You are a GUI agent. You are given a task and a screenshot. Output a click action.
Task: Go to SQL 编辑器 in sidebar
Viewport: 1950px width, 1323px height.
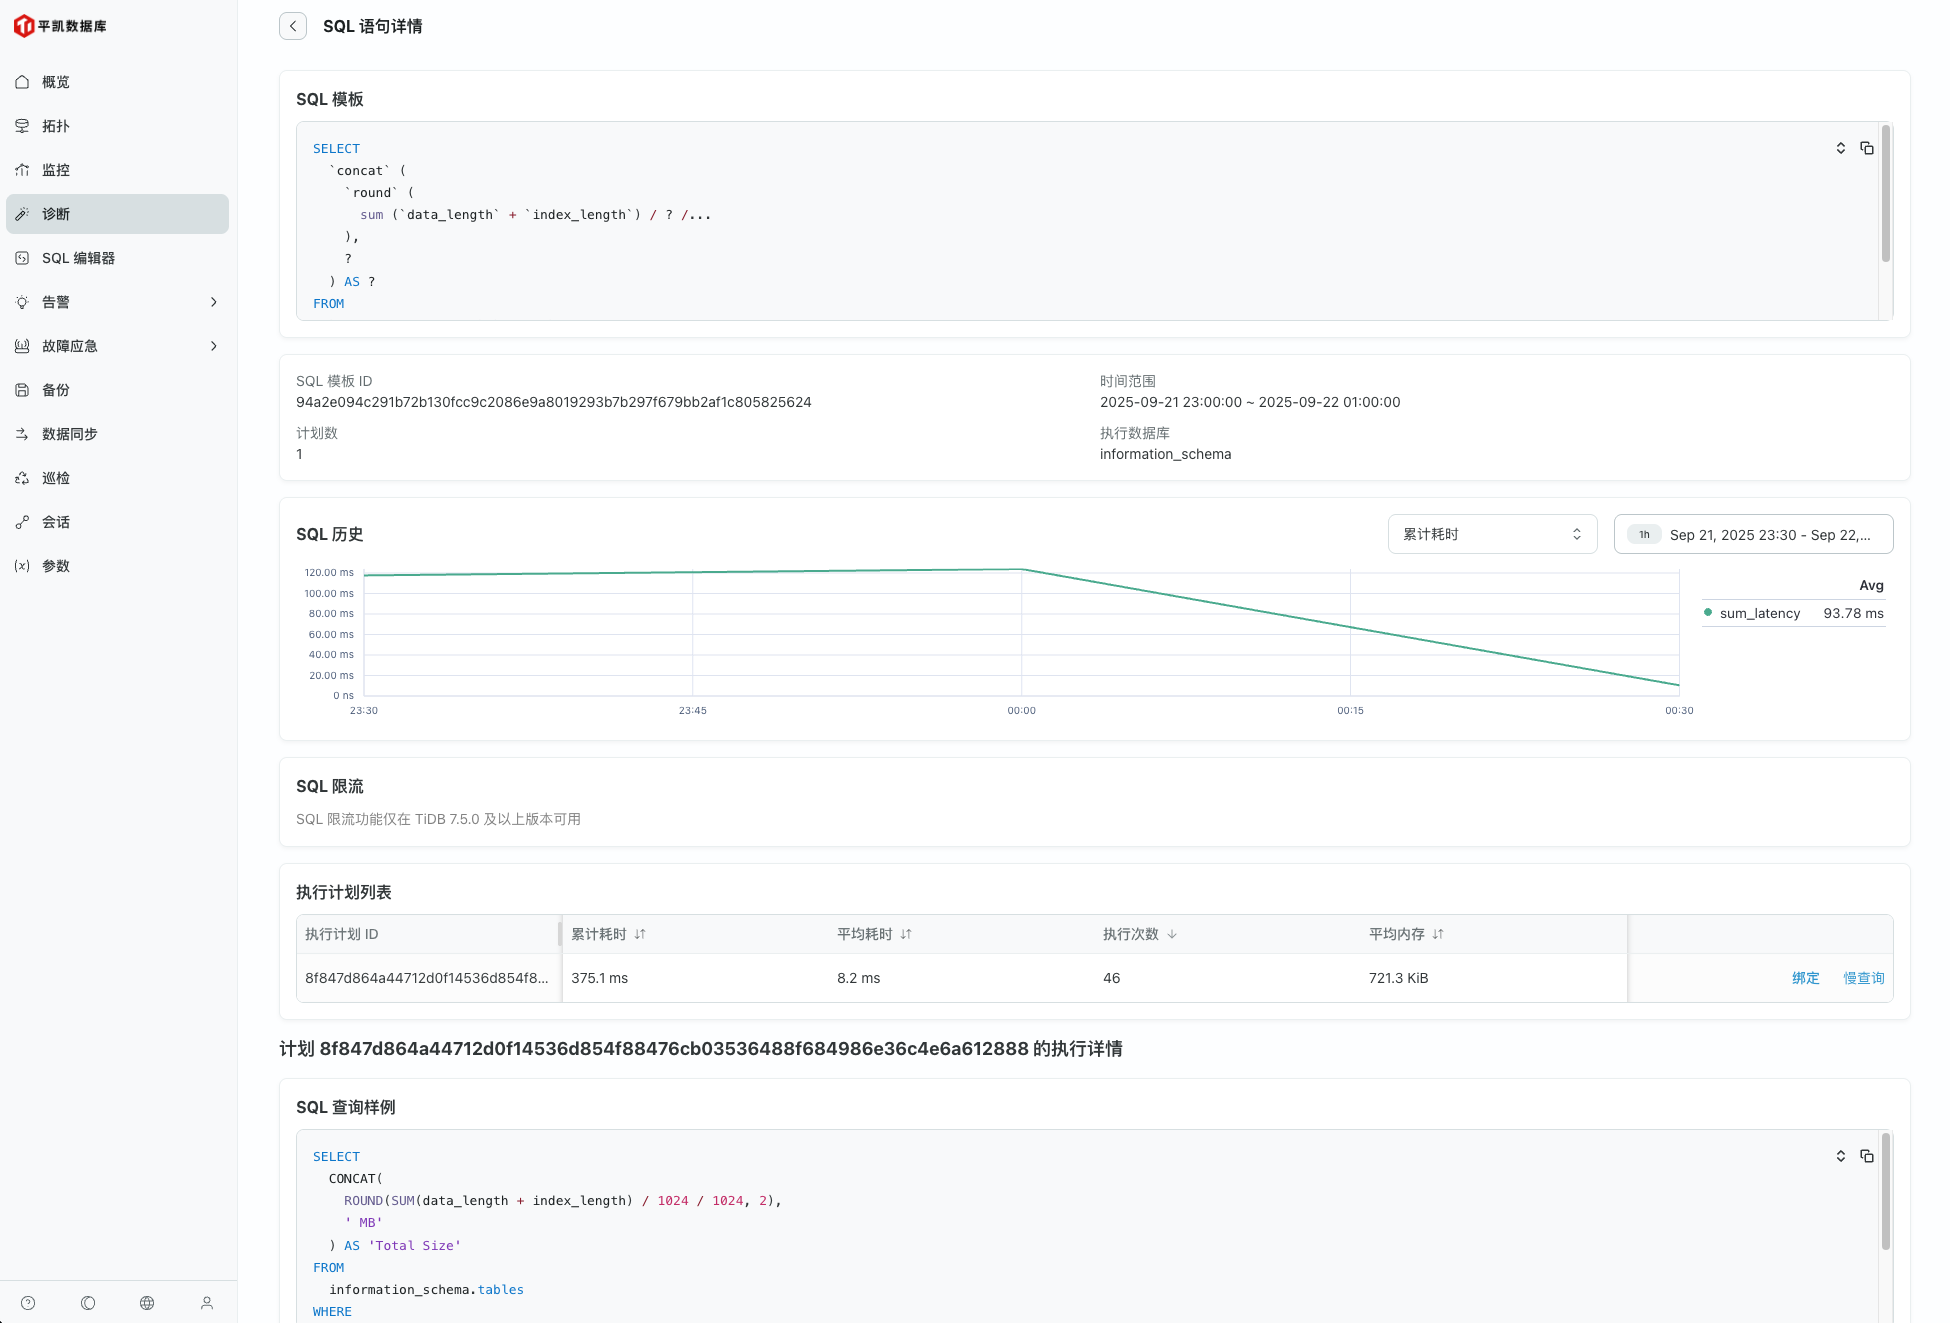click(78, 258)
